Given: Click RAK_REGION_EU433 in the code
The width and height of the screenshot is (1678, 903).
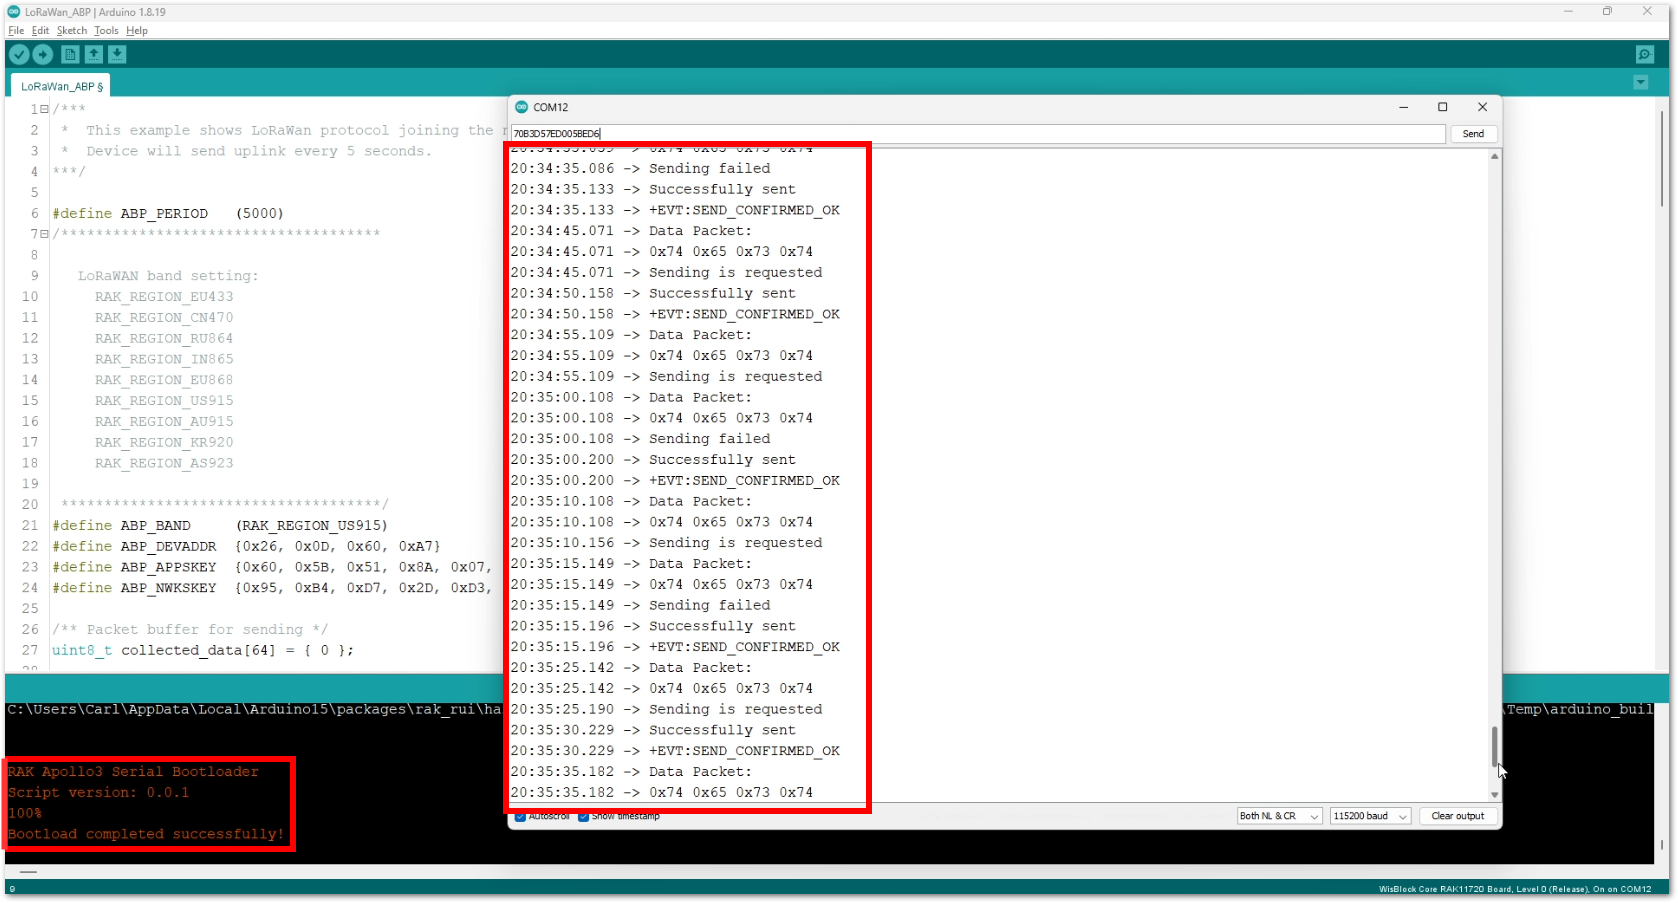Looking at the screenshot, I should [x=164, y=297].
